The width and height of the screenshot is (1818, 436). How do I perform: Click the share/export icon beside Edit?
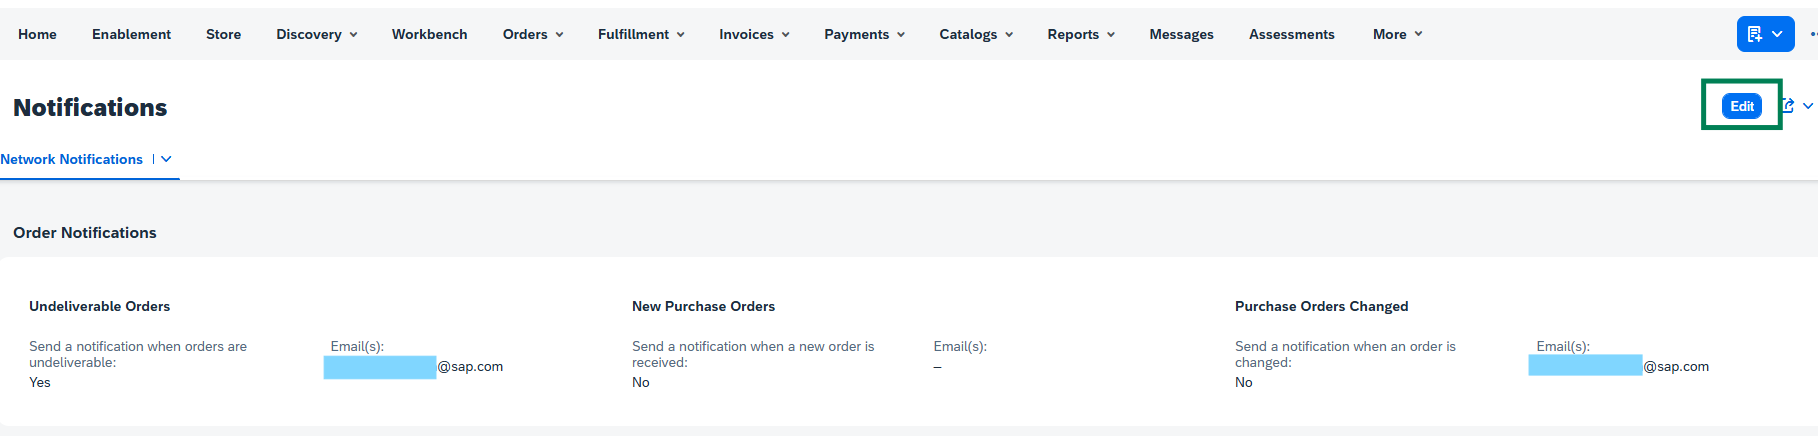tap(1788, 106)
